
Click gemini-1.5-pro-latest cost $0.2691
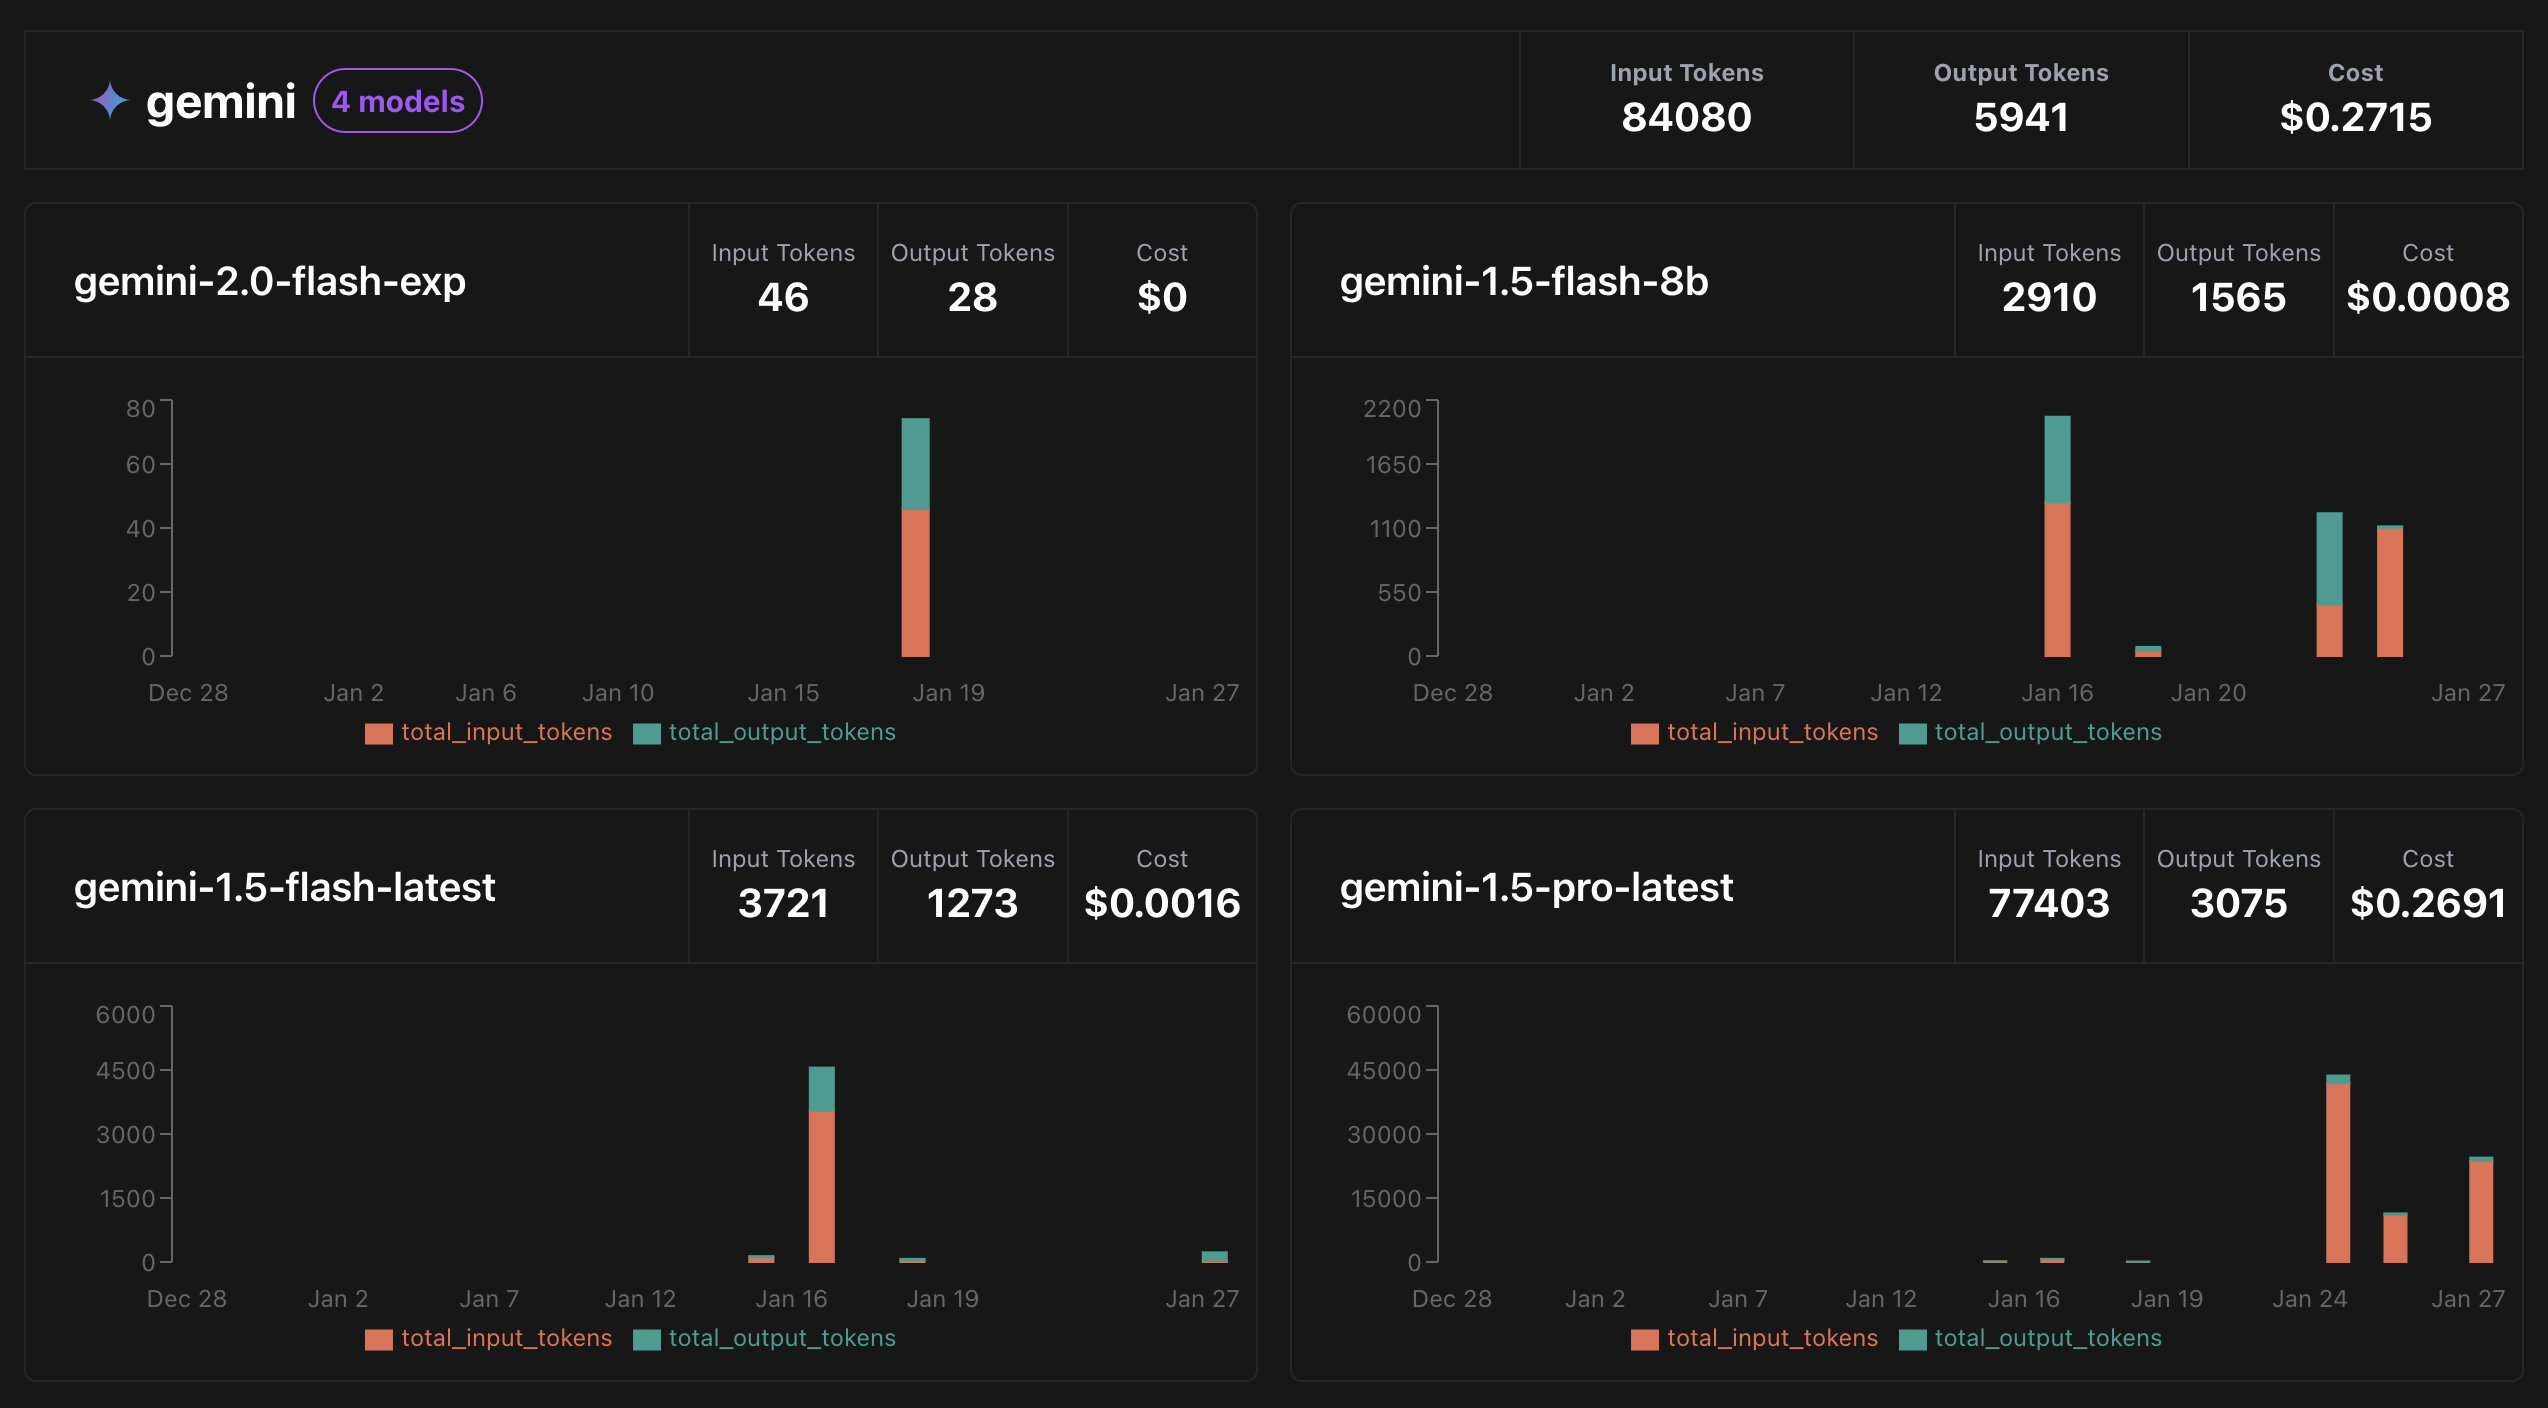click(x=2428, y=903)
